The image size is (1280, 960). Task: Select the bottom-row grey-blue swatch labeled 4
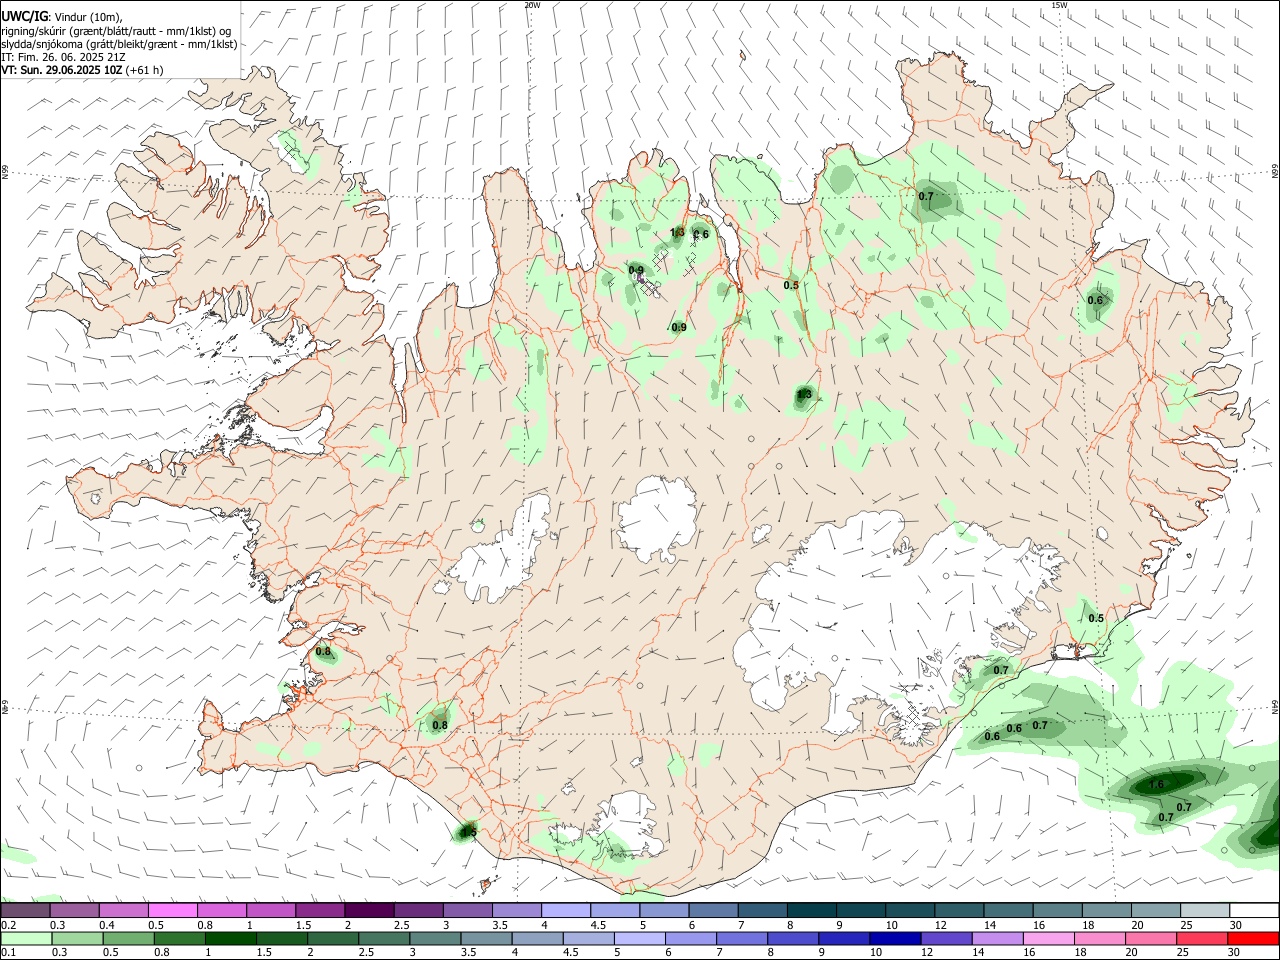coord(536,938)
